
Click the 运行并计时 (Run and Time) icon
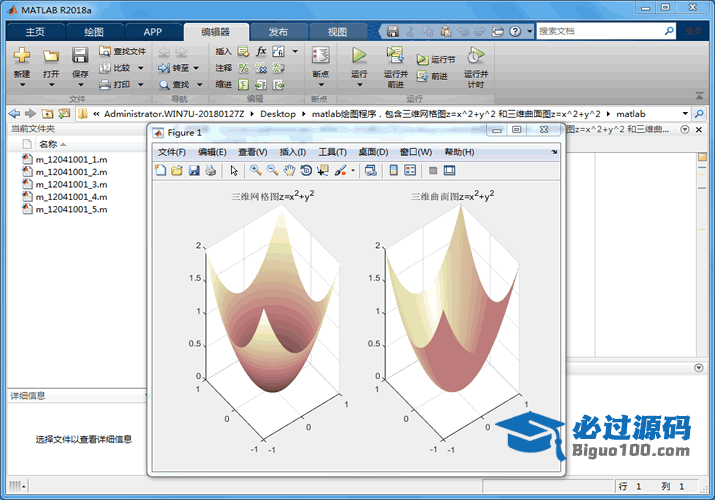click(x=476, y=55)
